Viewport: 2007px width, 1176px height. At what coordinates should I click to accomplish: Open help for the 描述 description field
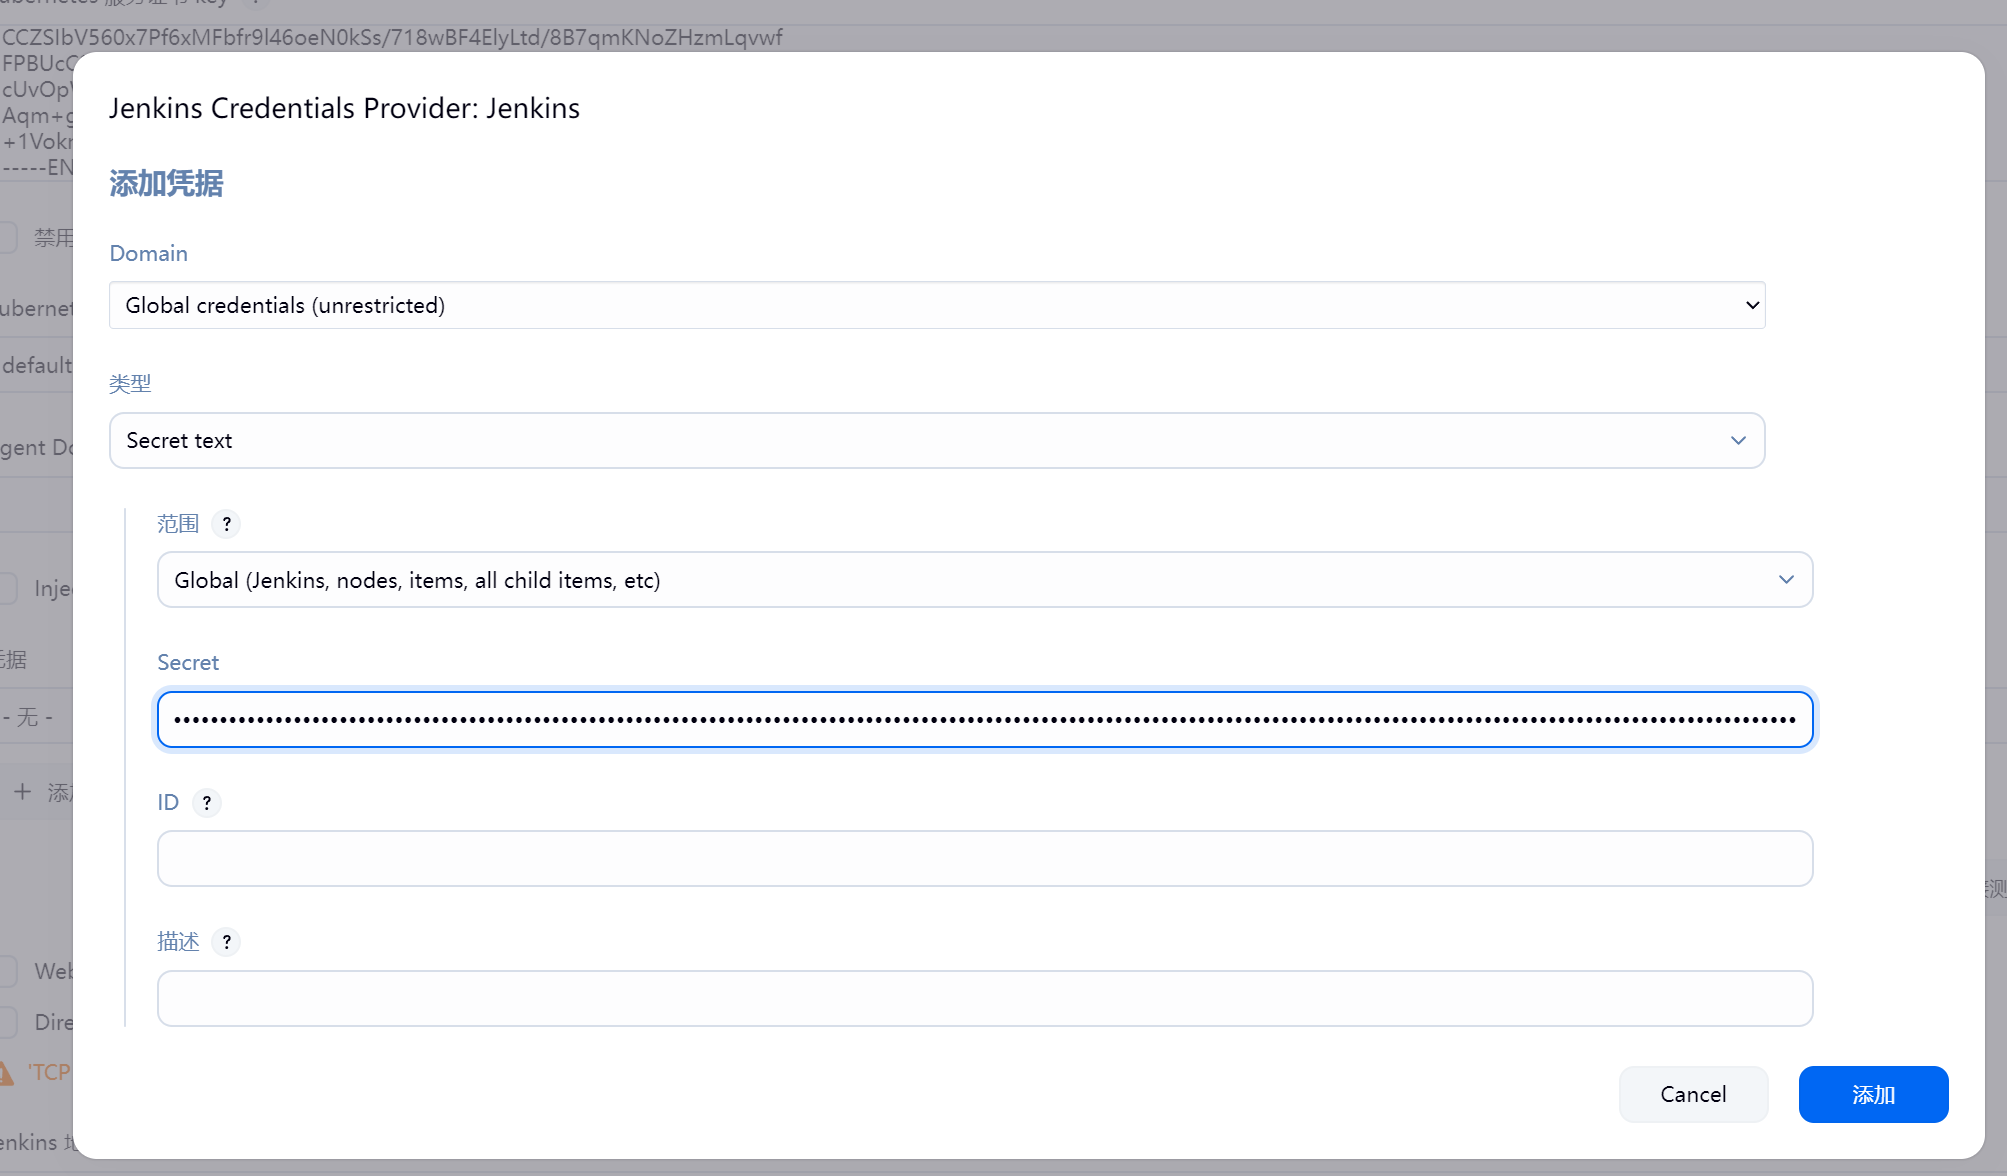coord(226,942)
